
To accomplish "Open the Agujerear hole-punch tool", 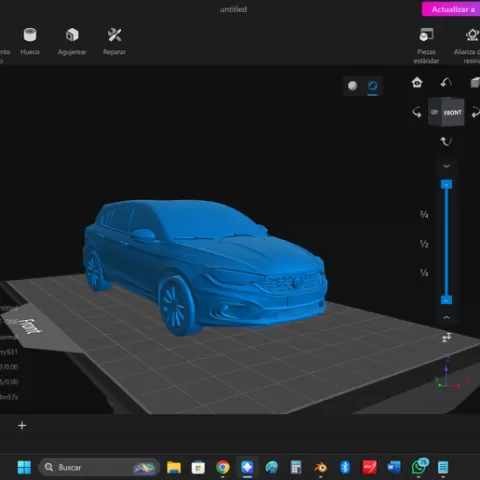I will pyautogui.click(x=72, y=41).
